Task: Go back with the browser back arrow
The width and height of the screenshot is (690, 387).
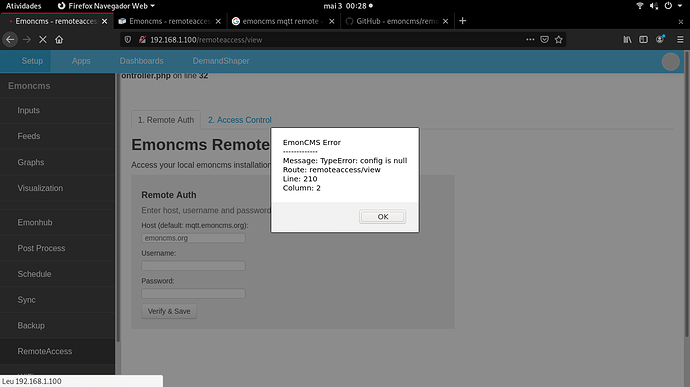Action: point(10,40)
